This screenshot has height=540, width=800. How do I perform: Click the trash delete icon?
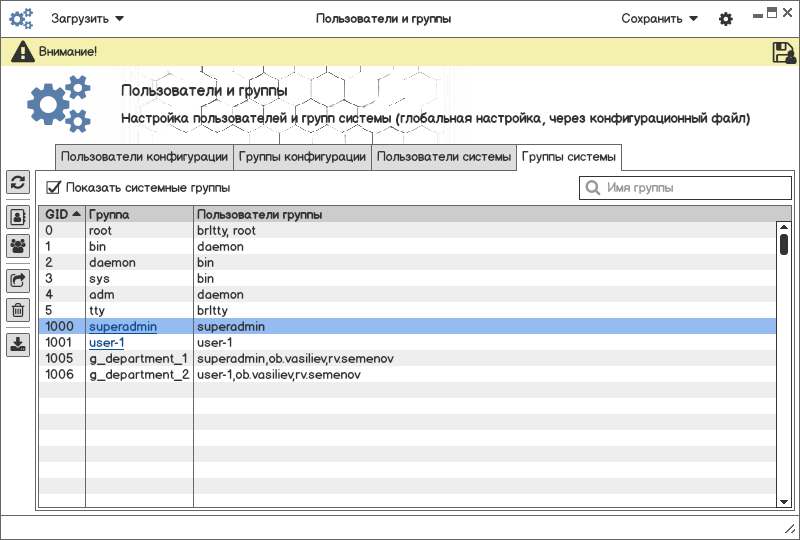pos(18,310)
